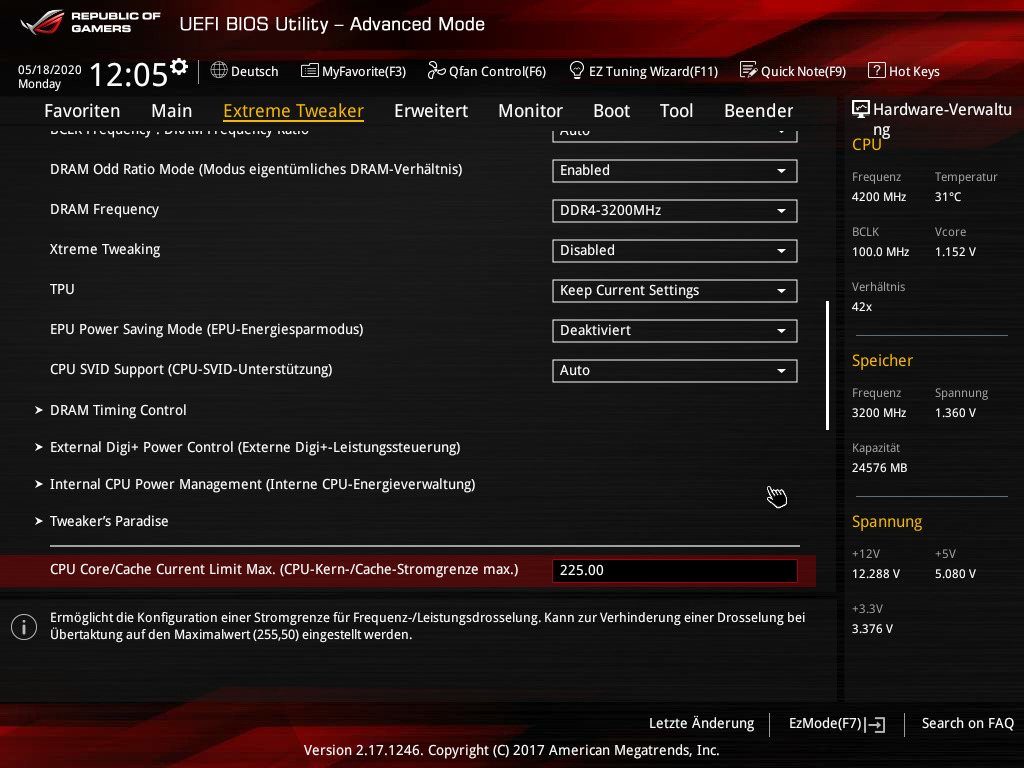1024x768 pixels.
Task: Click Letzte Änderung button
Action: [701, 724]
